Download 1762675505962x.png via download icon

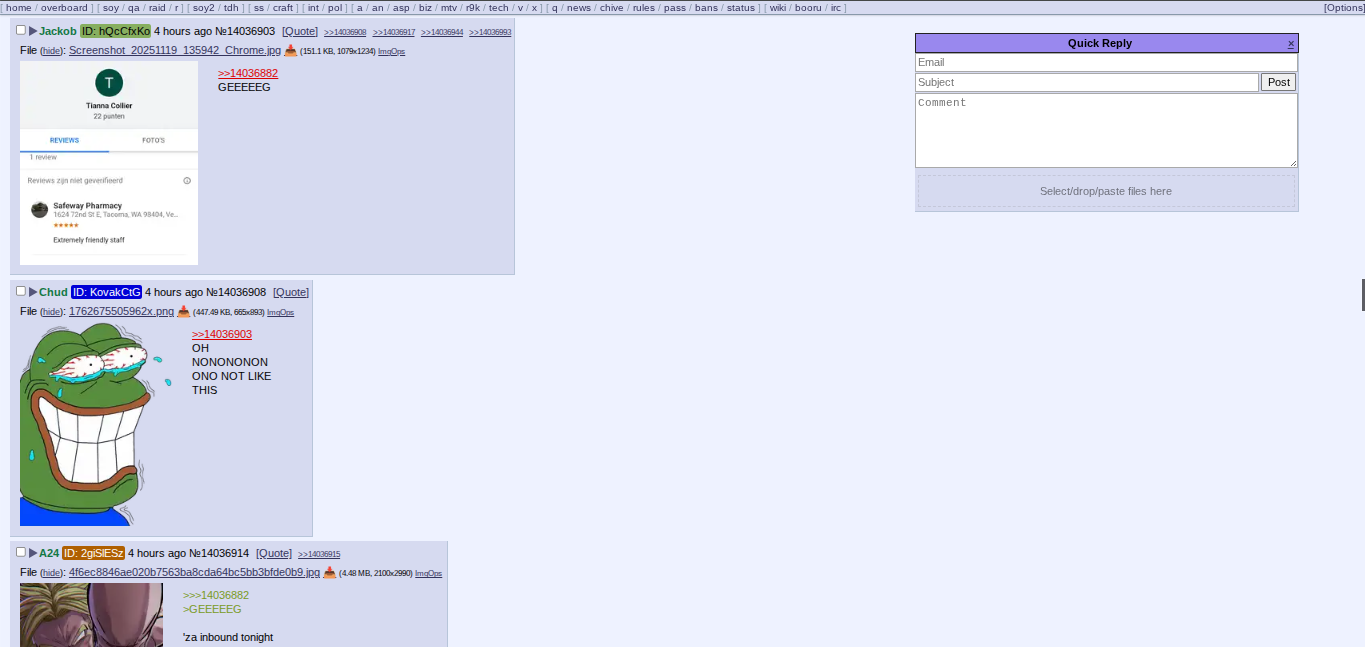[183, 312]
